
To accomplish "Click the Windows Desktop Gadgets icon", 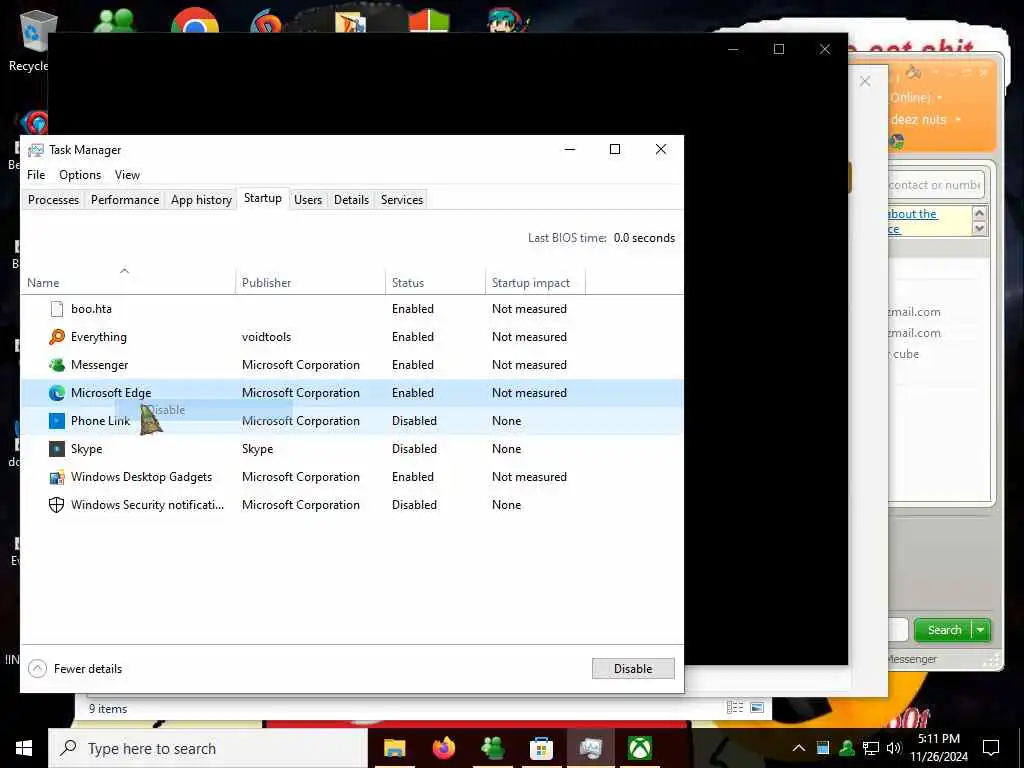I will pyautogui.click(x=57, y=477).
